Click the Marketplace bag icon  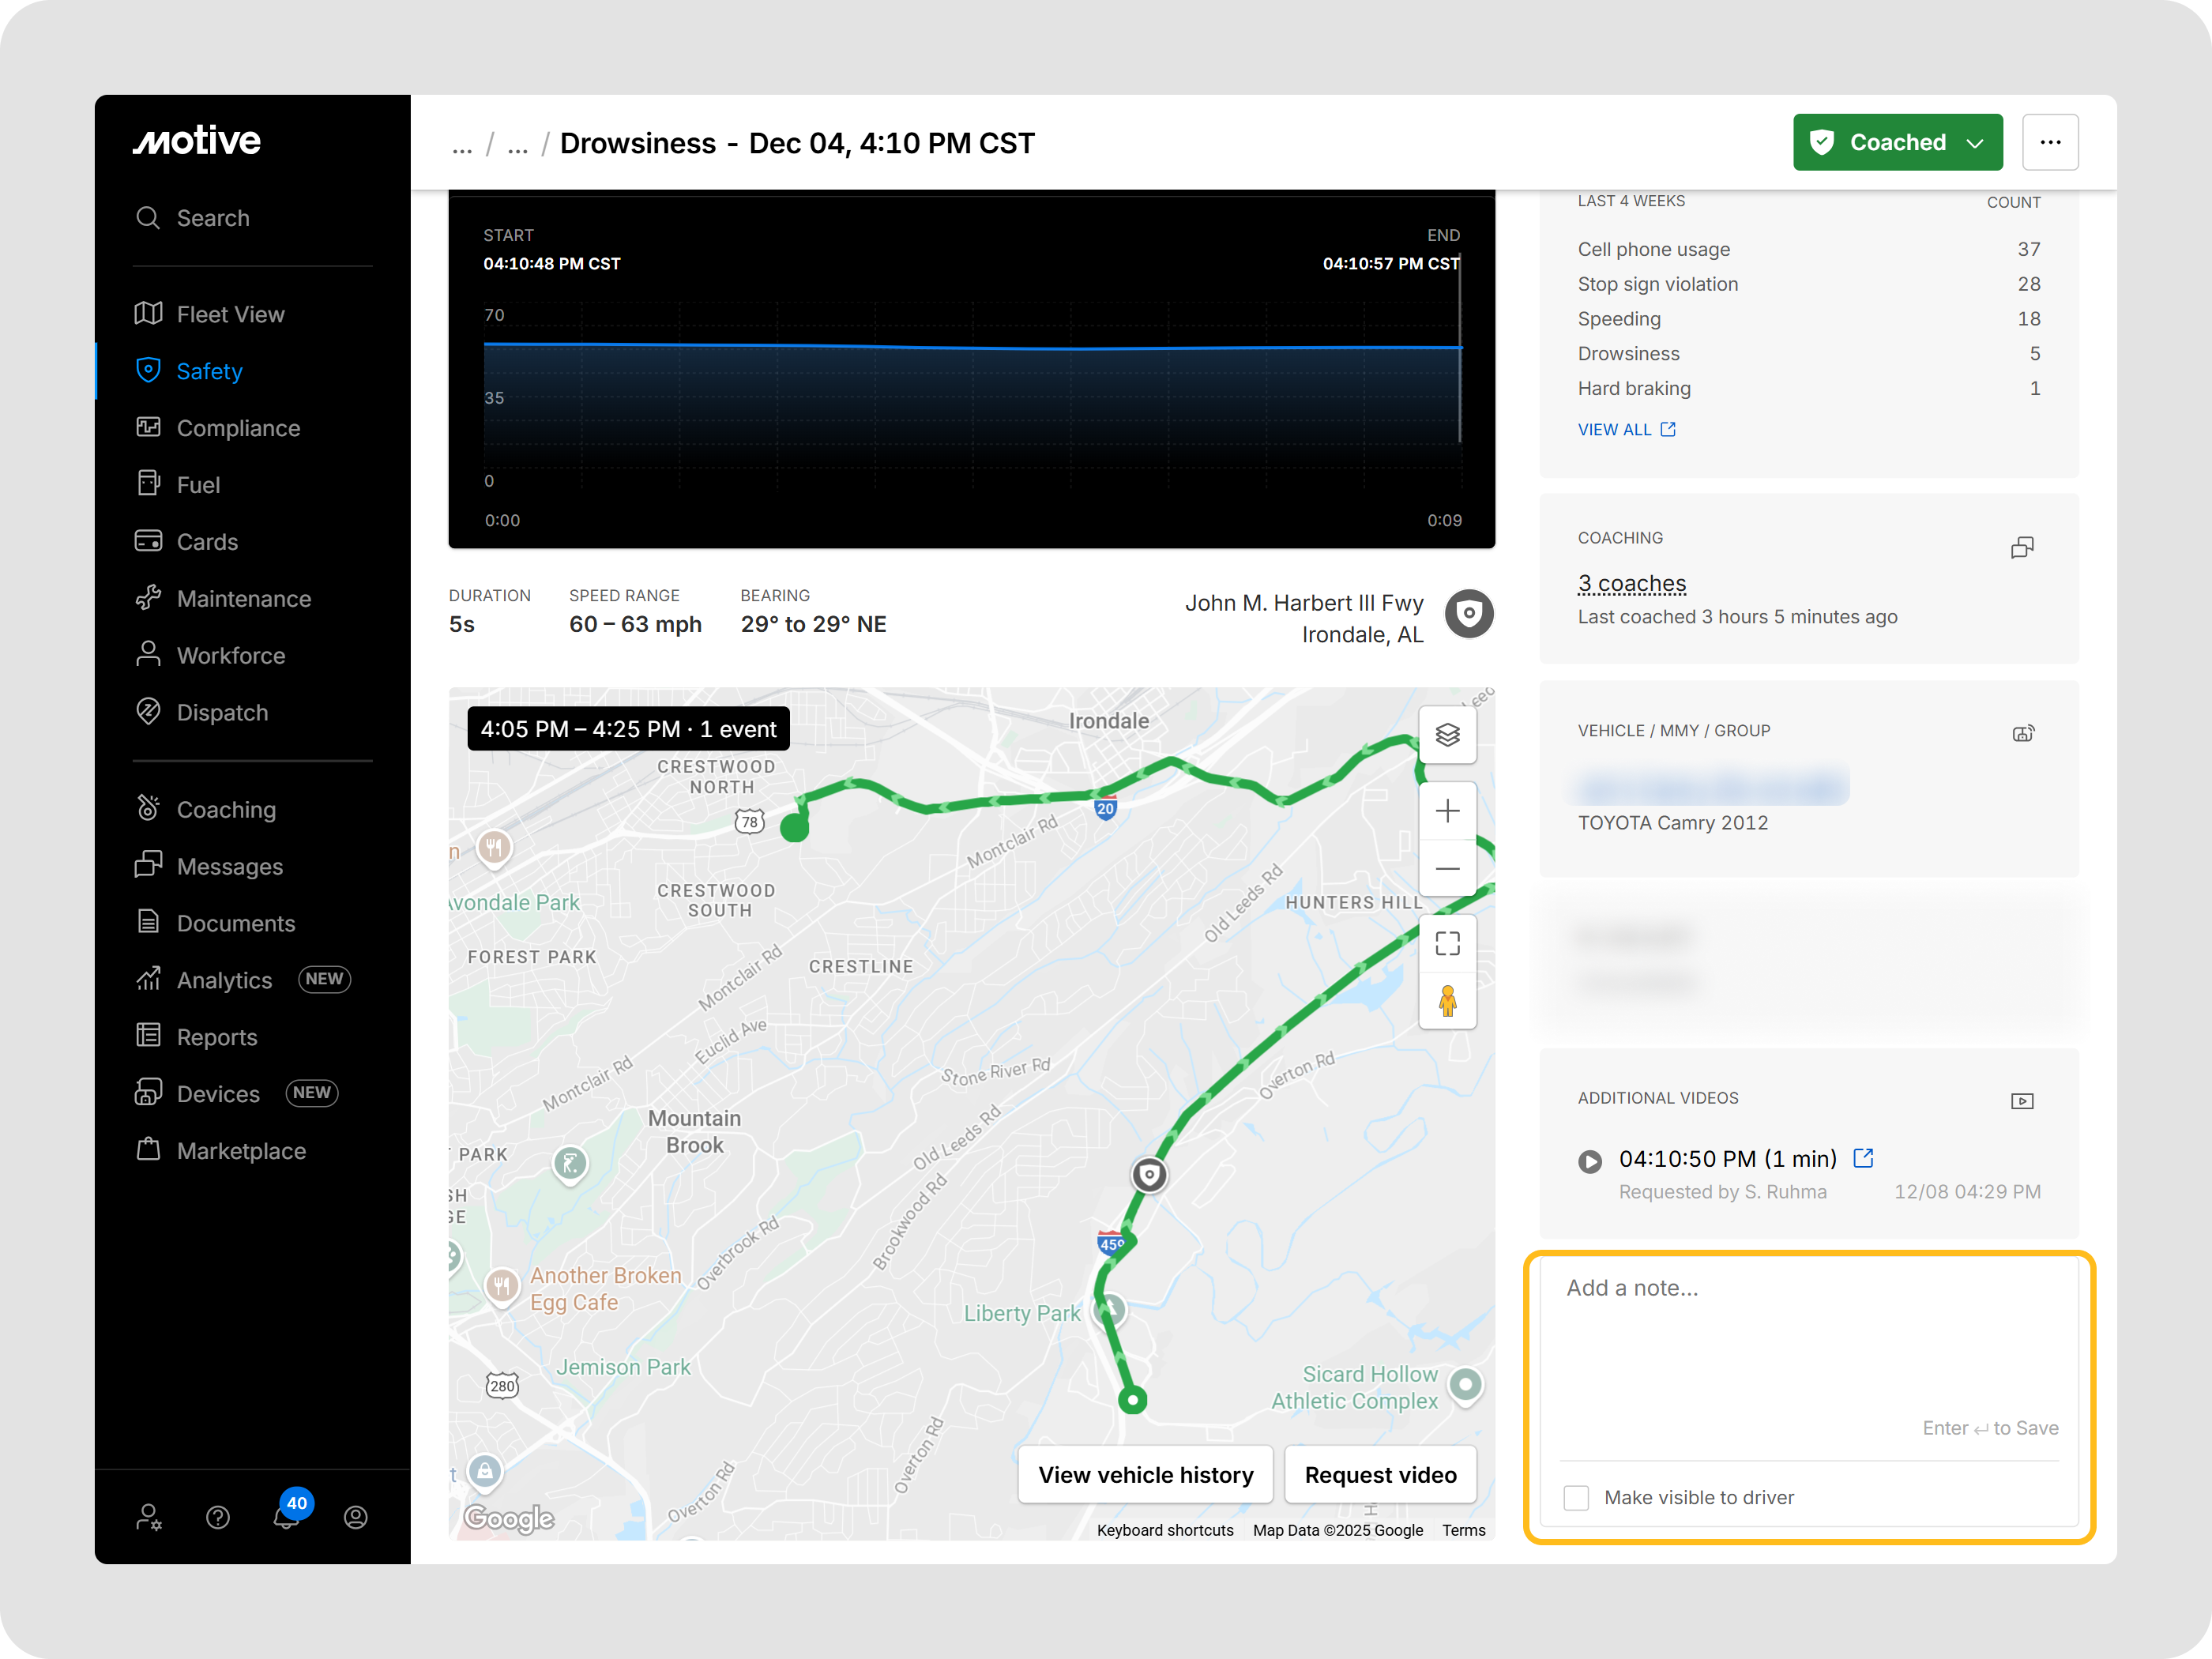(148, 1149)
